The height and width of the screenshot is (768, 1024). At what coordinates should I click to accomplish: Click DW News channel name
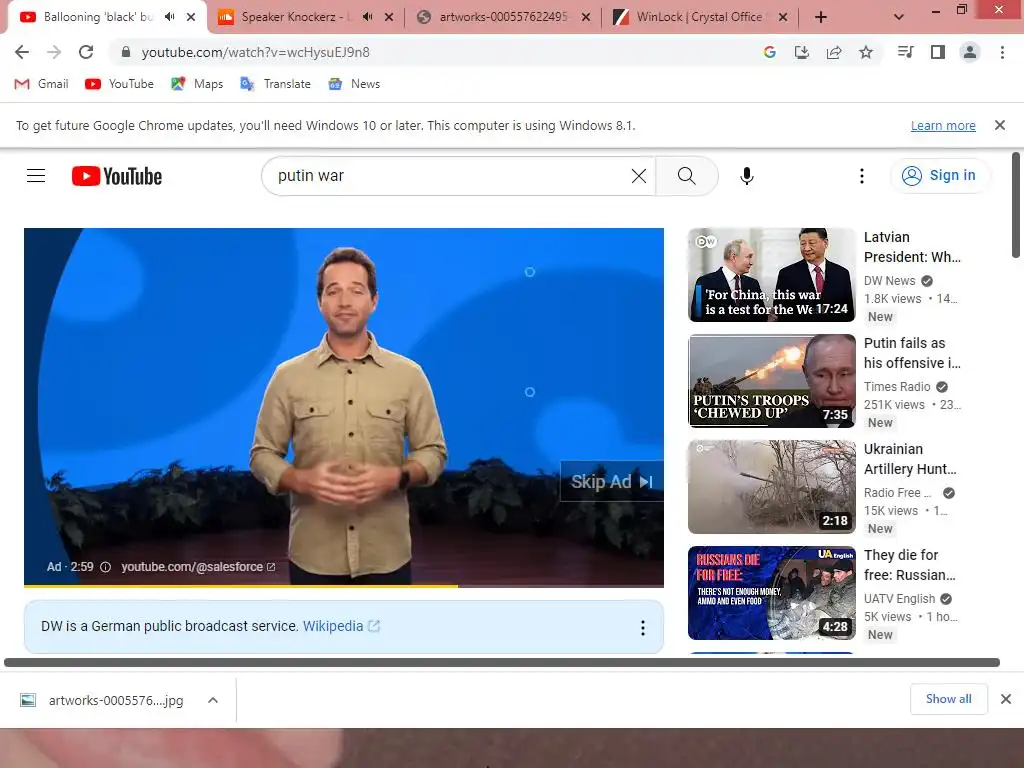(889, 281)
